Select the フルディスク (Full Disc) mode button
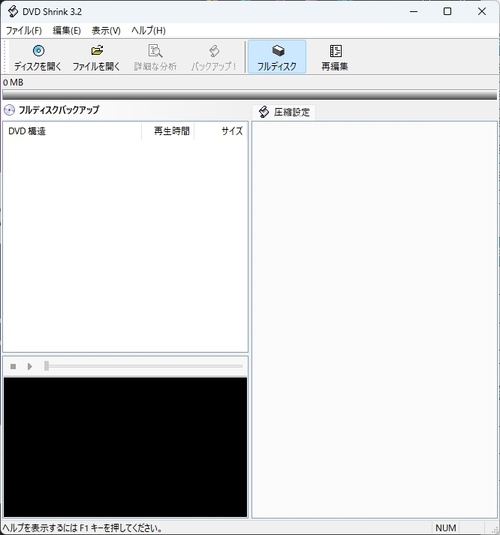 (277, 57)
